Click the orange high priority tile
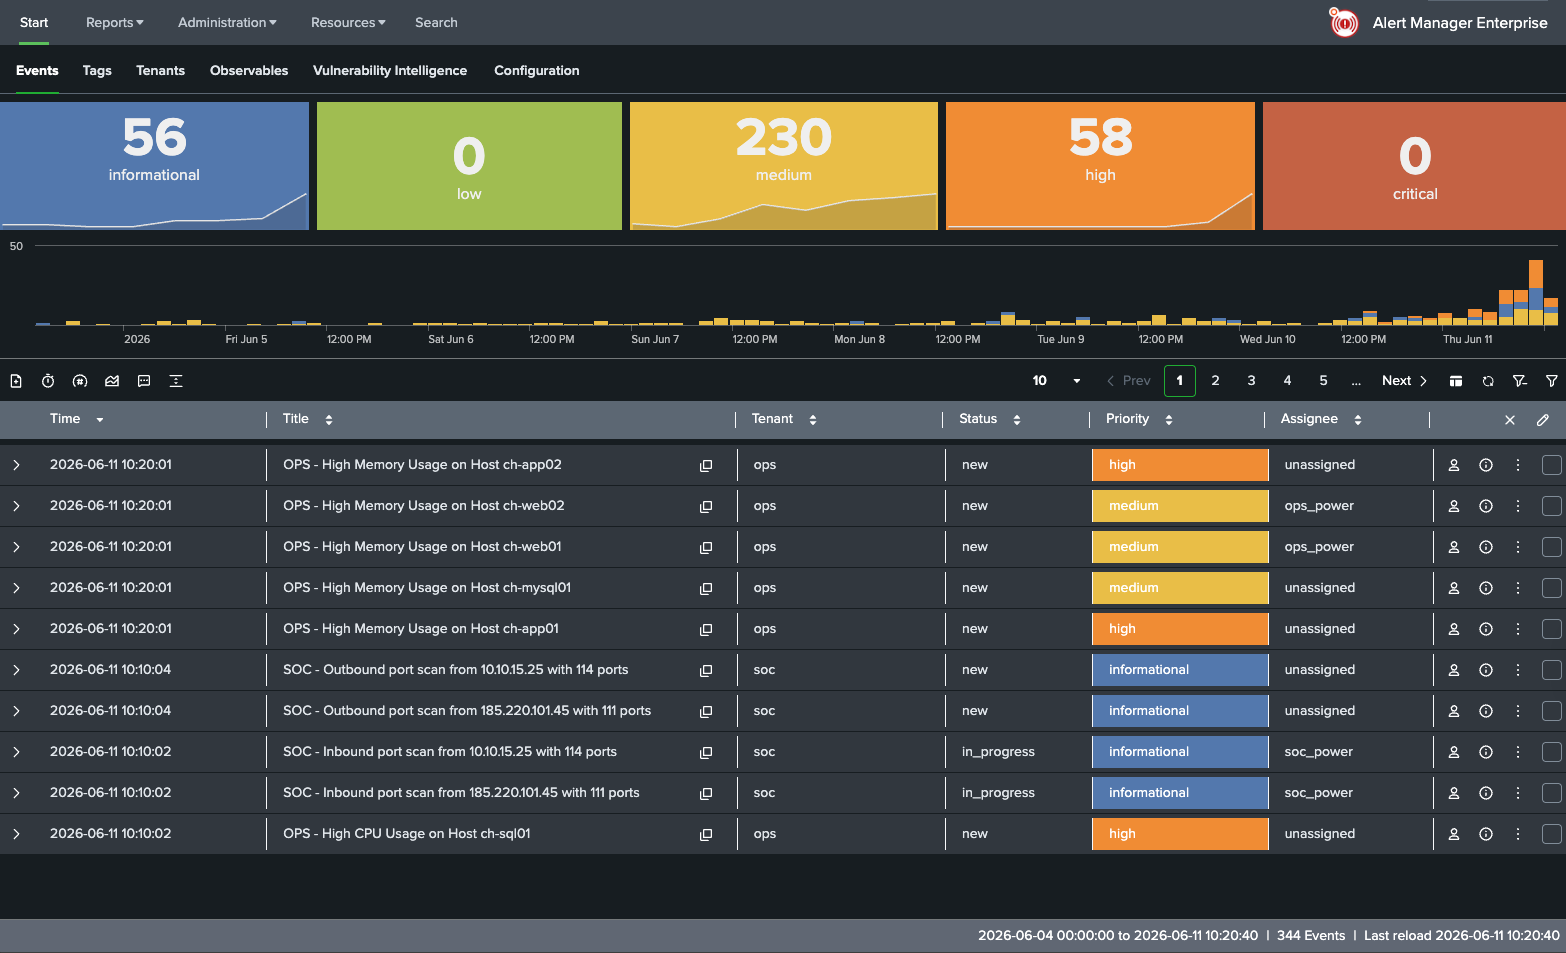The image size is (1566, 953). (x=1100, y=166)
